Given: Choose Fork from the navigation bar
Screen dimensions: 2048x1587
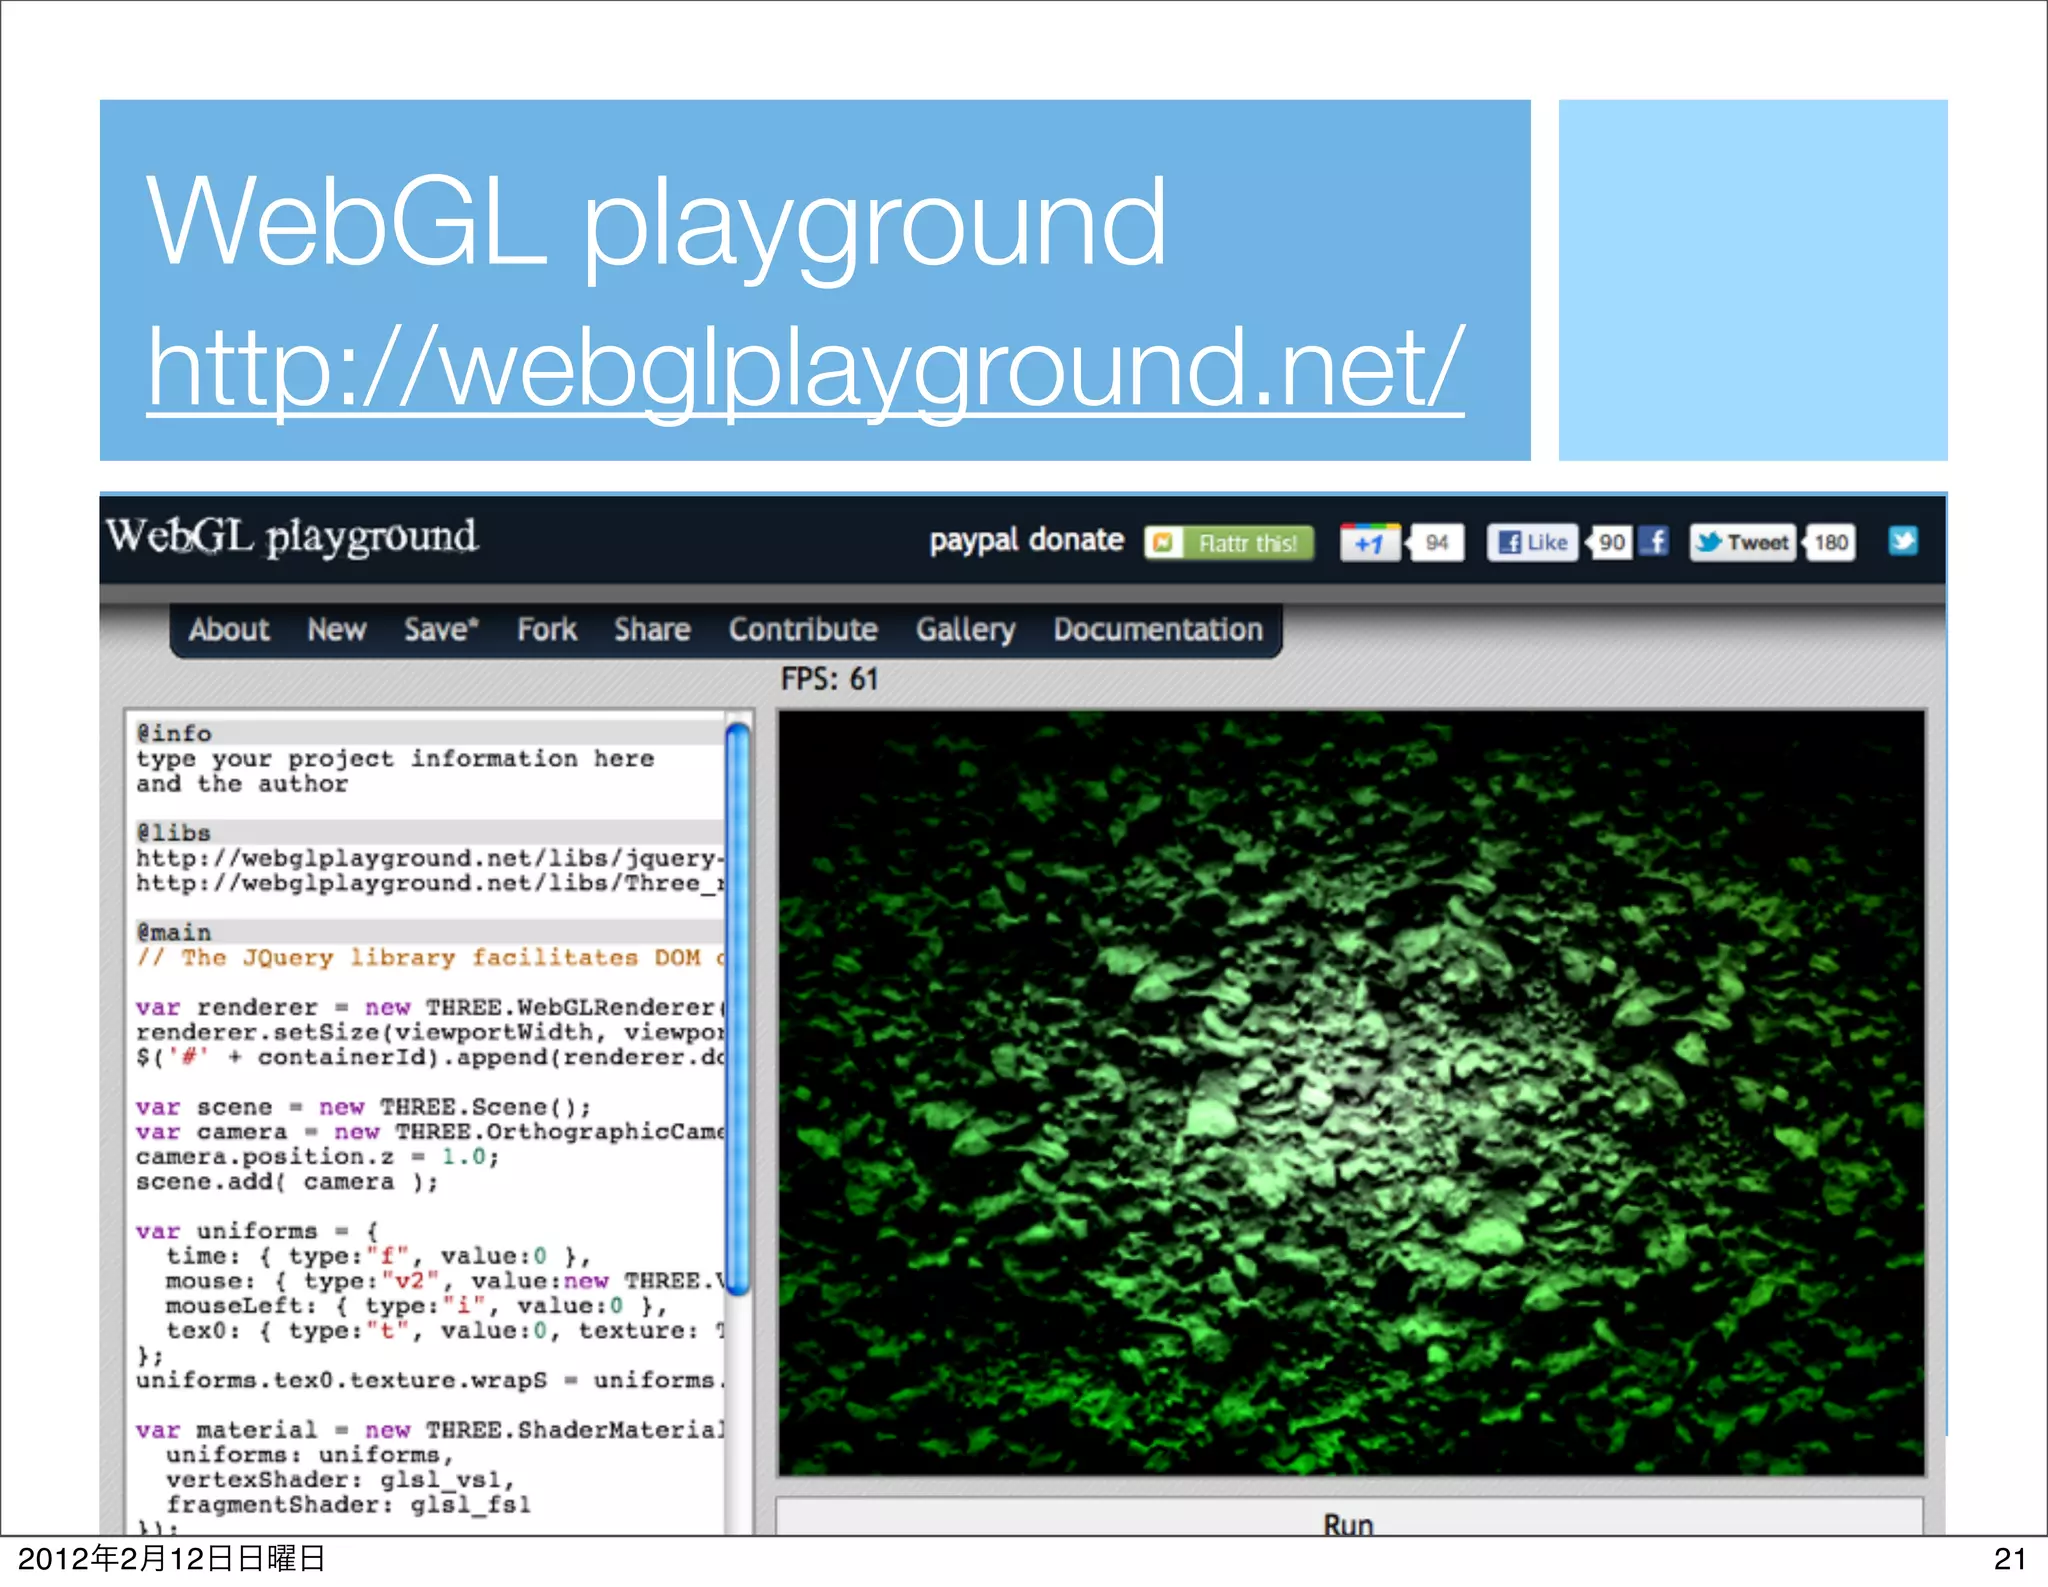Looking at the screenshot, I should pyautogui.click(x=547, y=629).
